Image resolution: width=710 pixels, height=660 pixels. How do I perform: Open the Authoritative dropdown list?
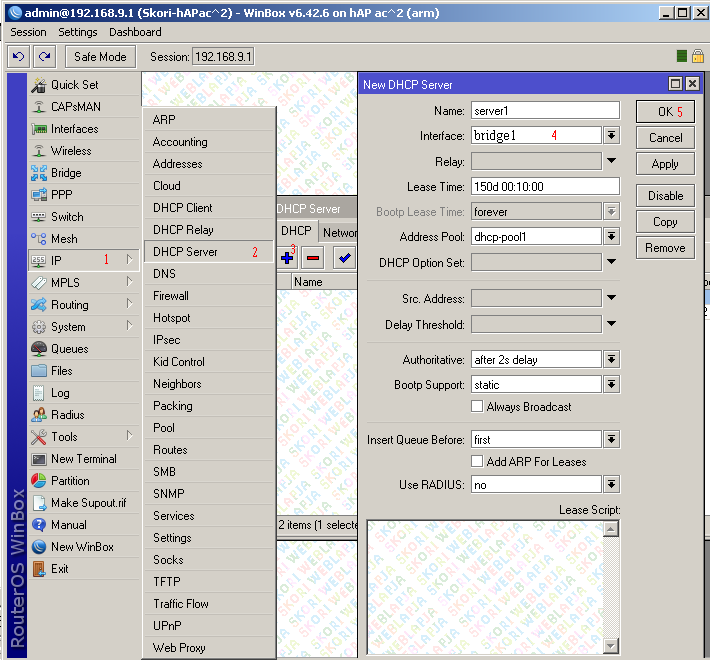(x=611, y=360)
